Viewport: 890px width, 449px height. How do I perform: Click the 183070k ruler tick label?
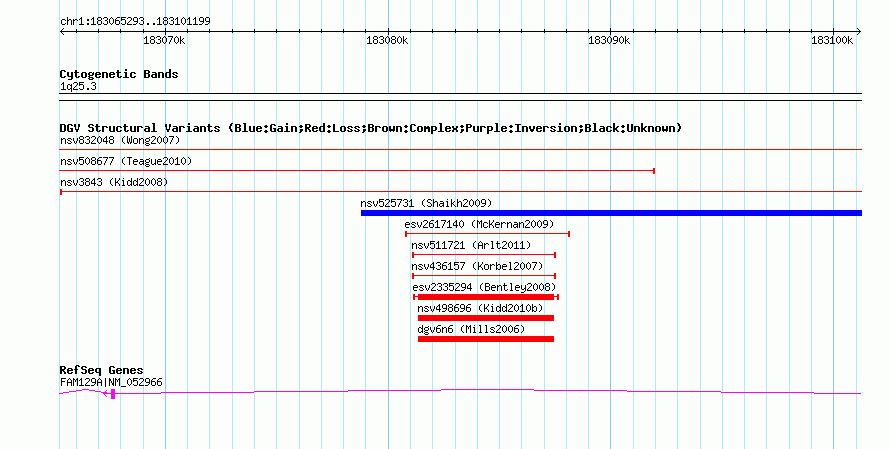164,40
